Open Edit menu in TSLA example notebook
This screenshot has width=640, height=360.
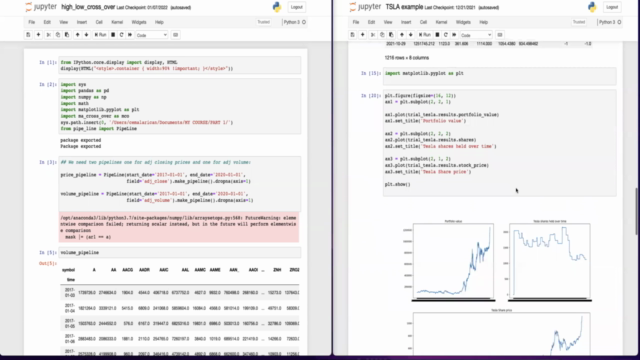pyautogui.click(x=371, y=22)
